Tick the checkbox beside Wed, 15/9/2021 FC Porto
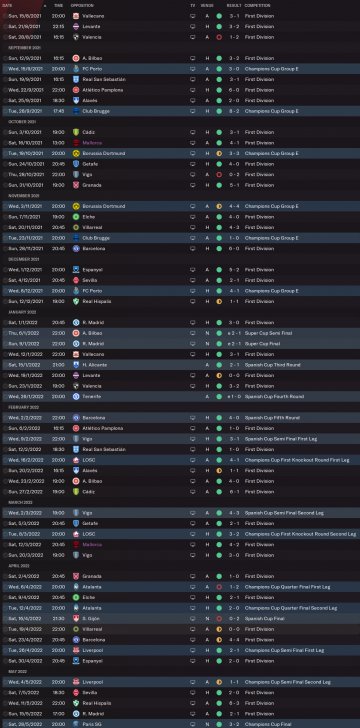The width and height of the screenshot is (360, 728). [5, 69]
